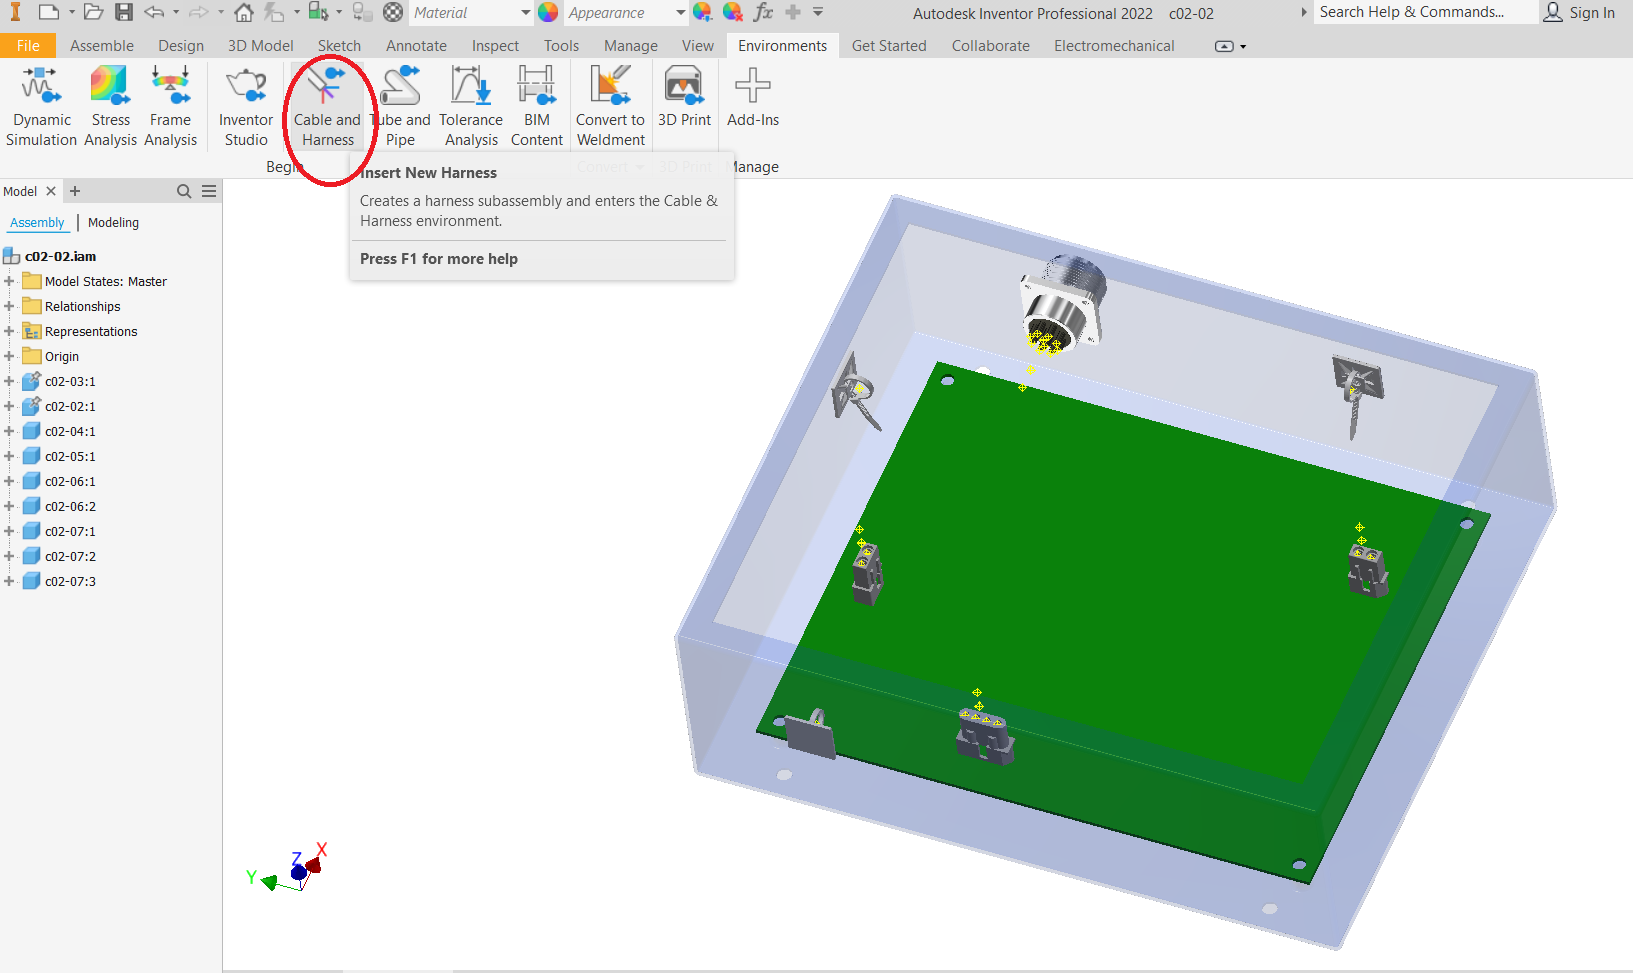Expand the Representations node
Image resolution: width=1633 pixels, height=973 pixels.
coord(9,331)
